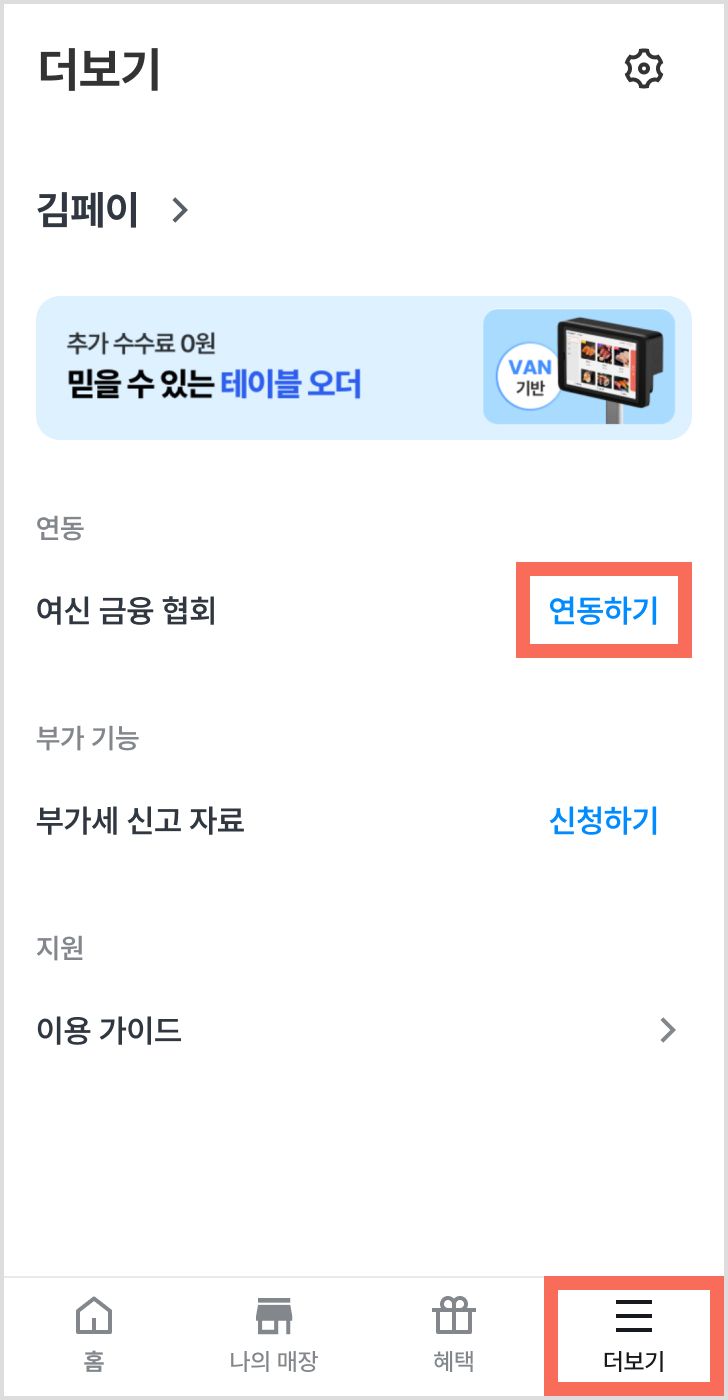Tap 신청하기 for 부가세 신고 자료
The height and width of the screenshot is (1400, 728).
pyautogui.click(x=604, y=821)
